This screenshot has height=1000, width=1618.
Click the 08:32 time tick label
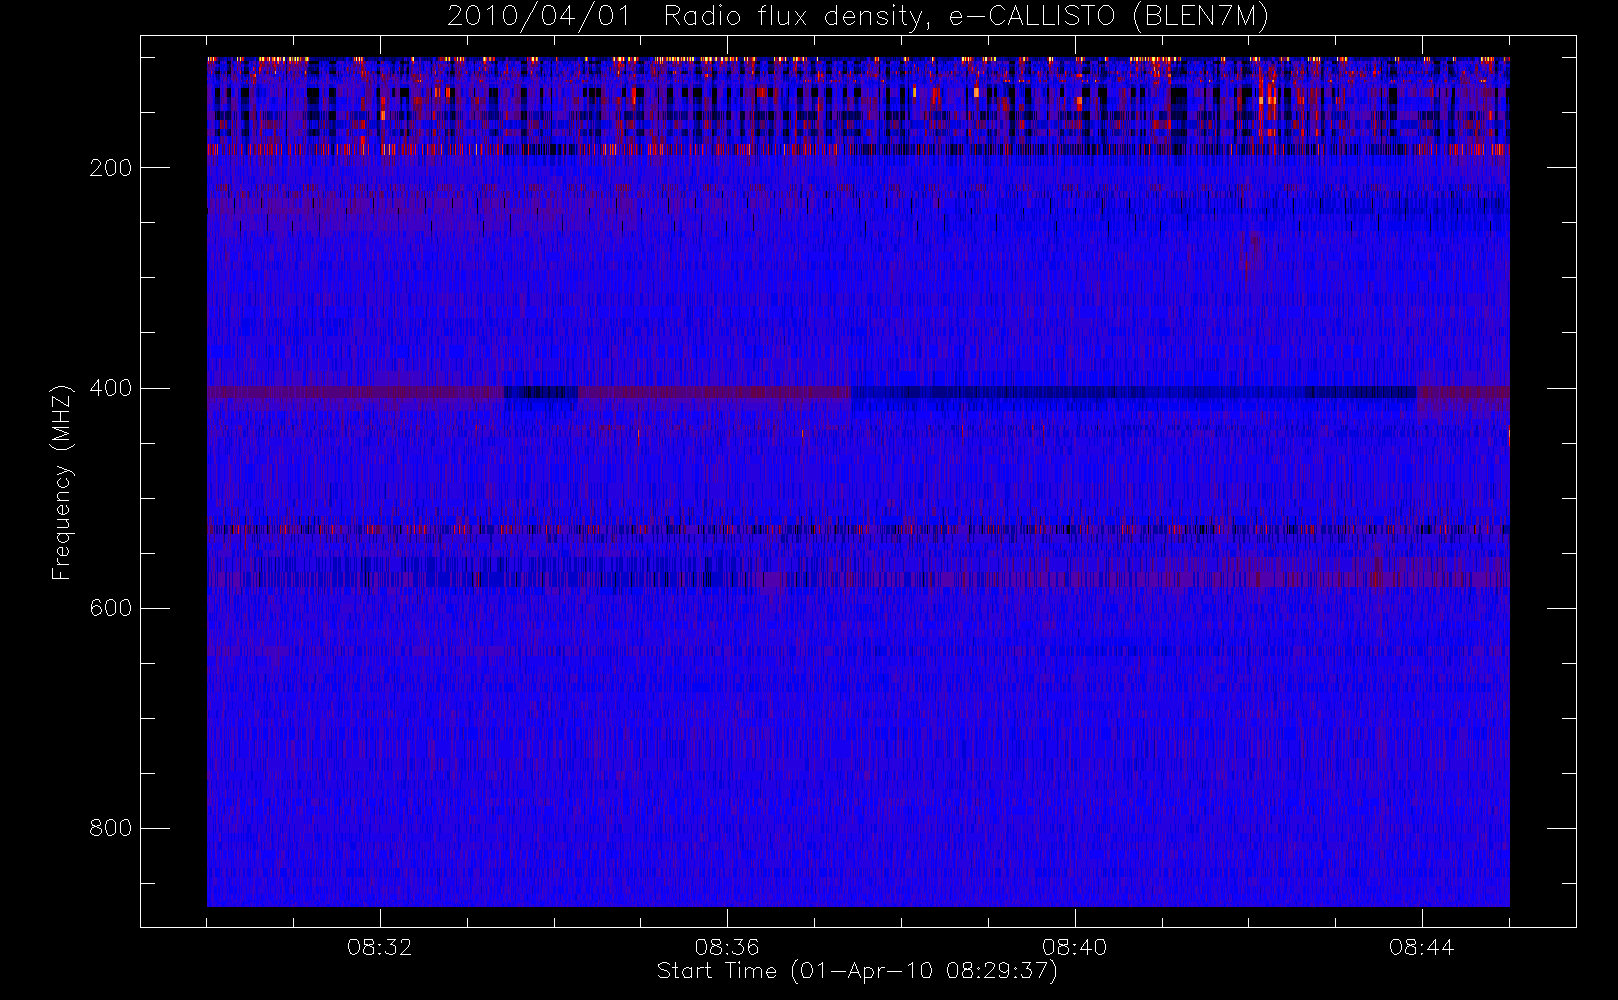coord(380,947)
